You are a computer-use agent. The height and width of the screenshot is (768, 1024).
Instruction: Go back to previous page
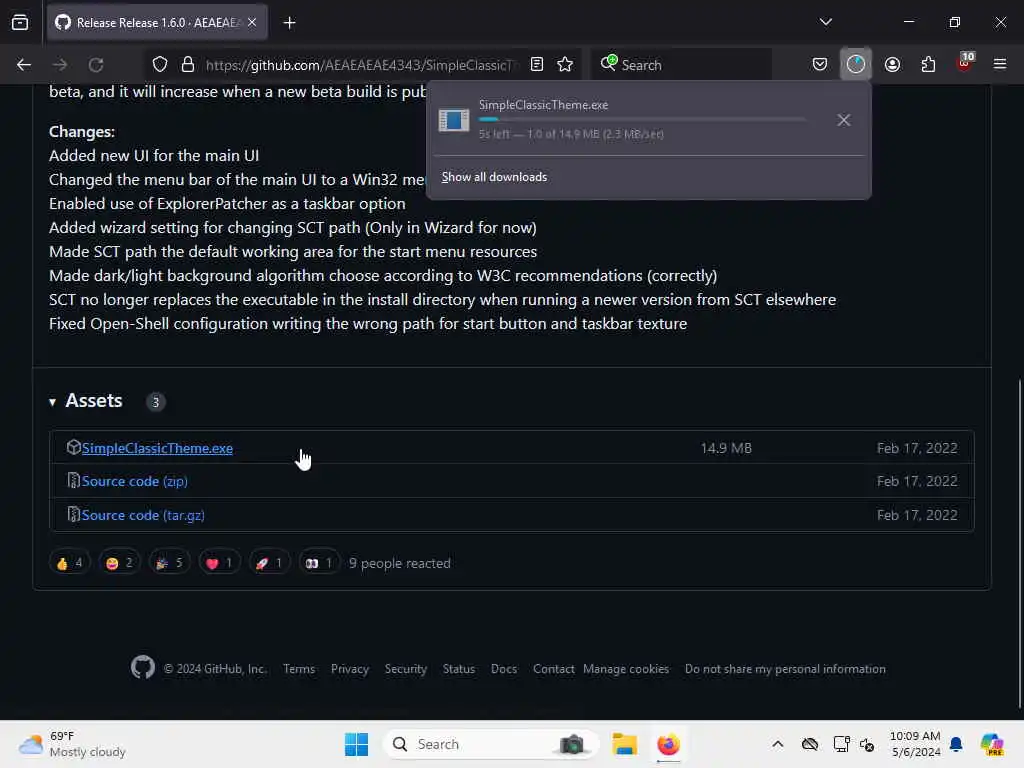24,65
